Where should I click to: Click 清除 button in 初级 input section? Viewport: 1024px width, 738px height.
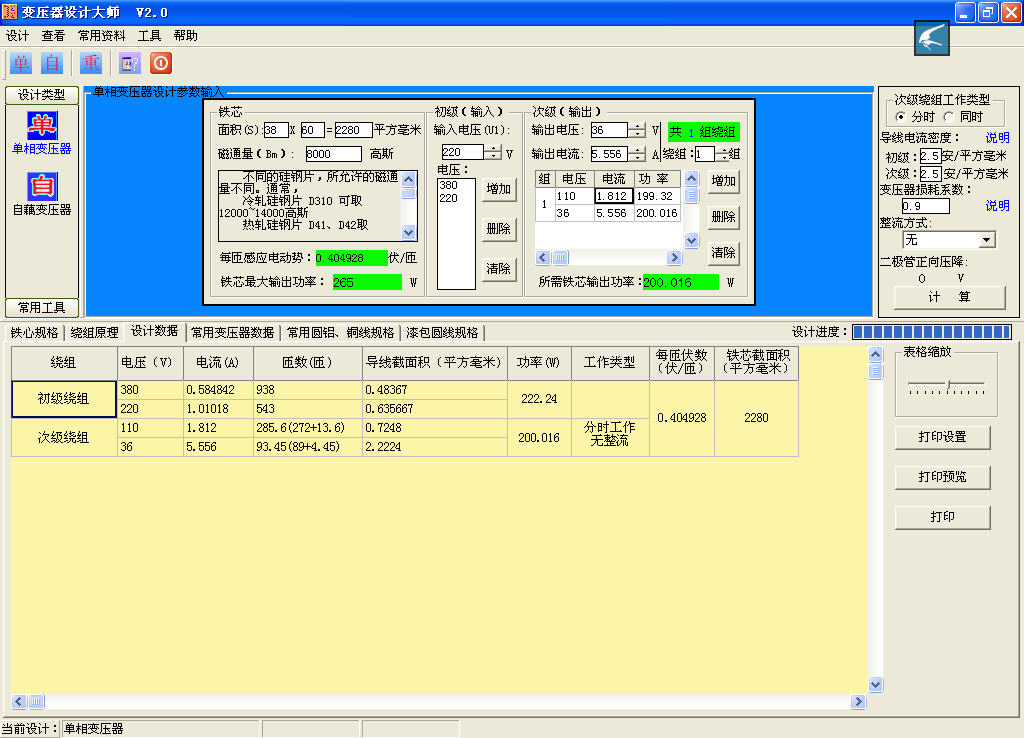tap(499, 268)
